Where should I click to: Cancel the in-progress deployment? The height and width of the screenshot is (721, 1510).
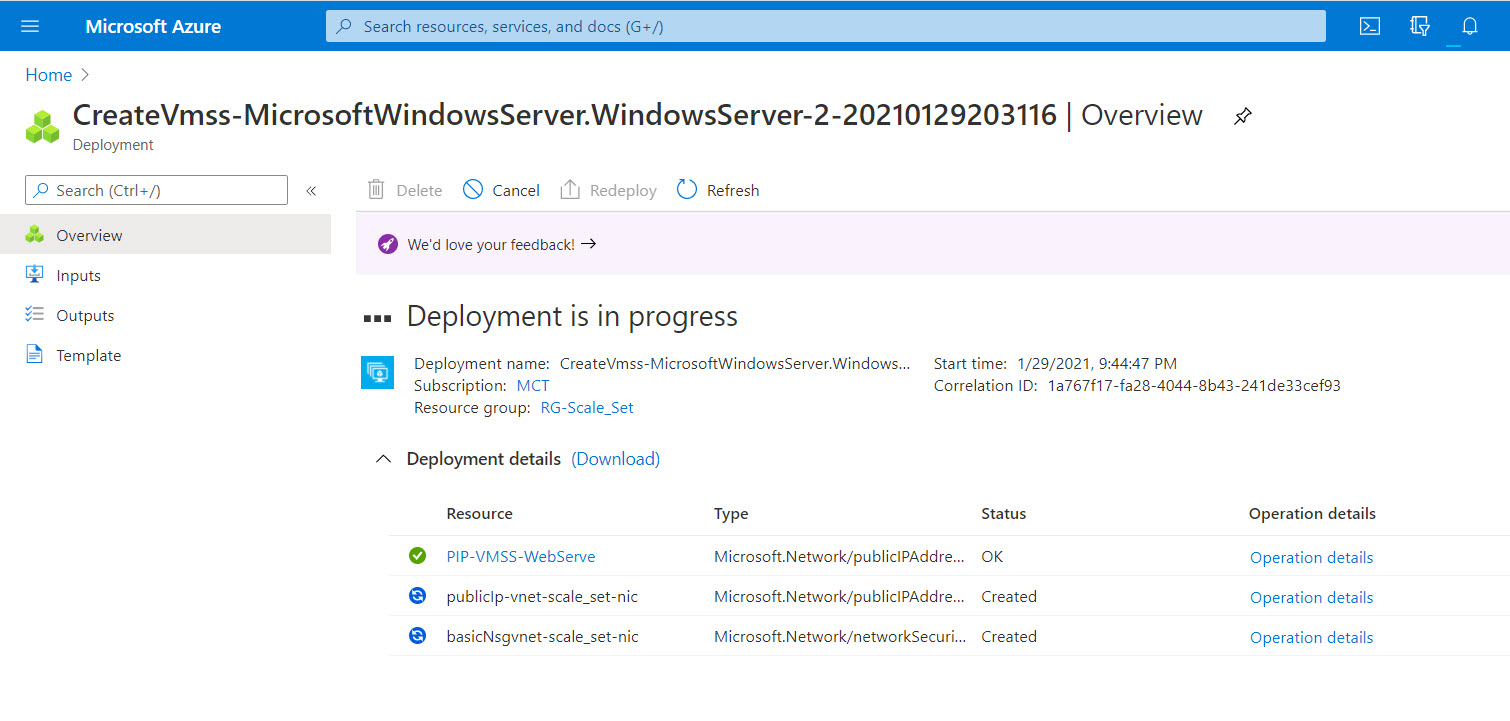coord(502,190)
